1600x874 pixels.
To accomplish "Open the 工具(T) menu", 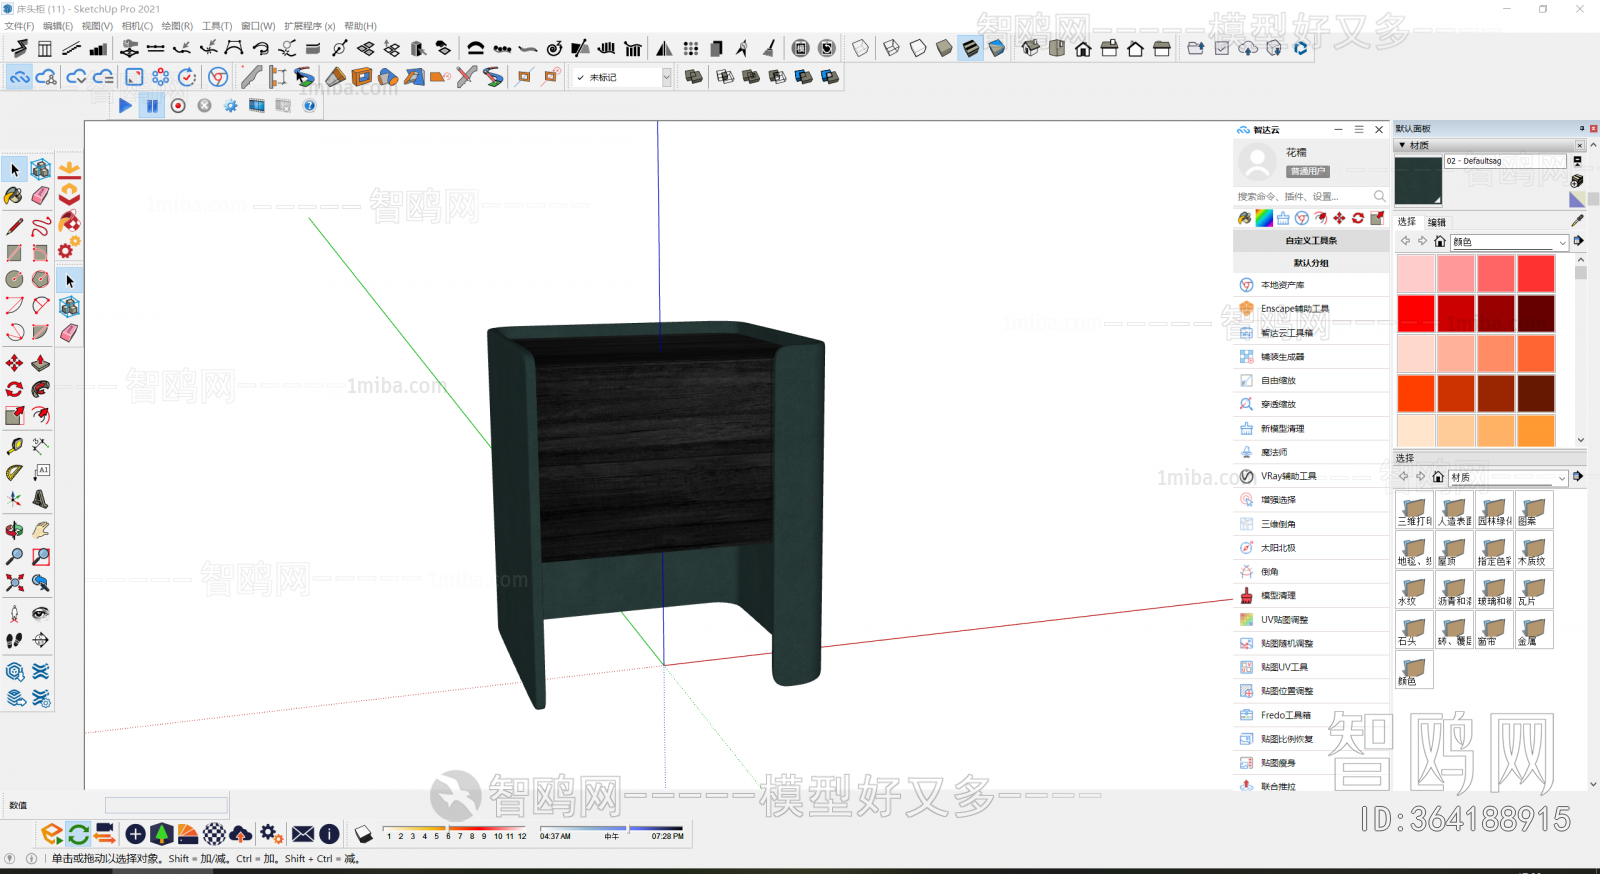I will (x=217, y=26).
